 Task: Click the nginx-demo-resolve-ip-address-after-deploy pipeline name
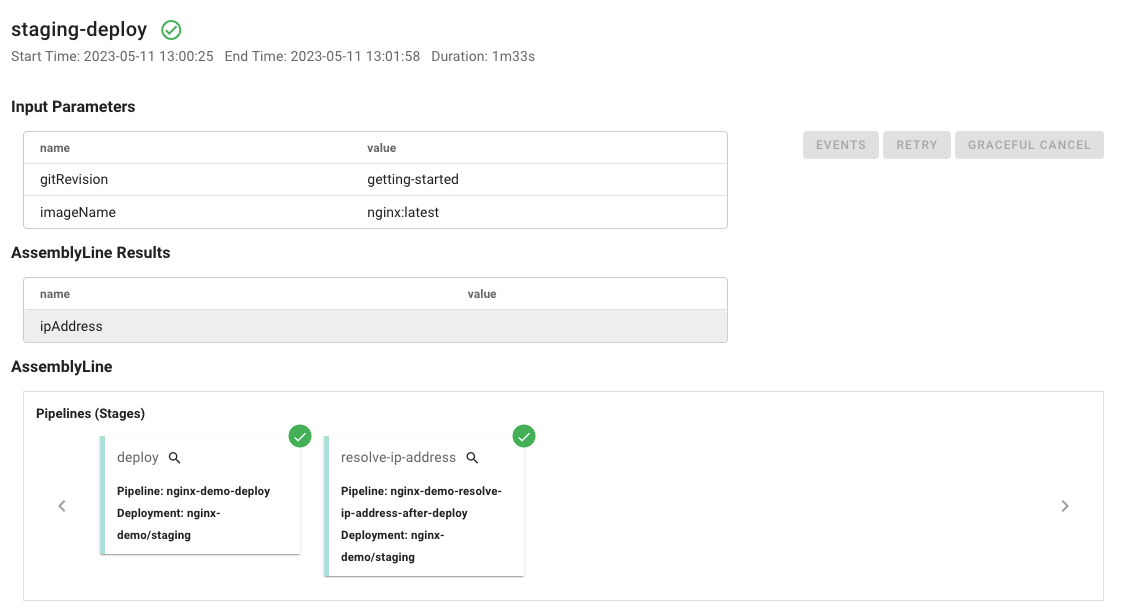tap(421, 502)
